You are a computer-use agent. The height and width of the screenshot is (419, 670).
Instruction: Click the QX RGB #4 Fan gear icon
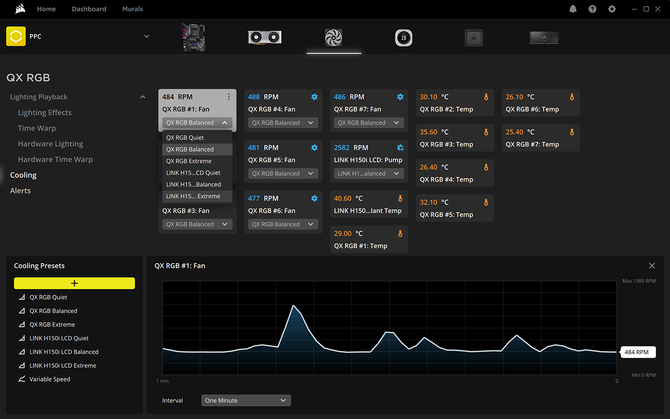(314, 97)
